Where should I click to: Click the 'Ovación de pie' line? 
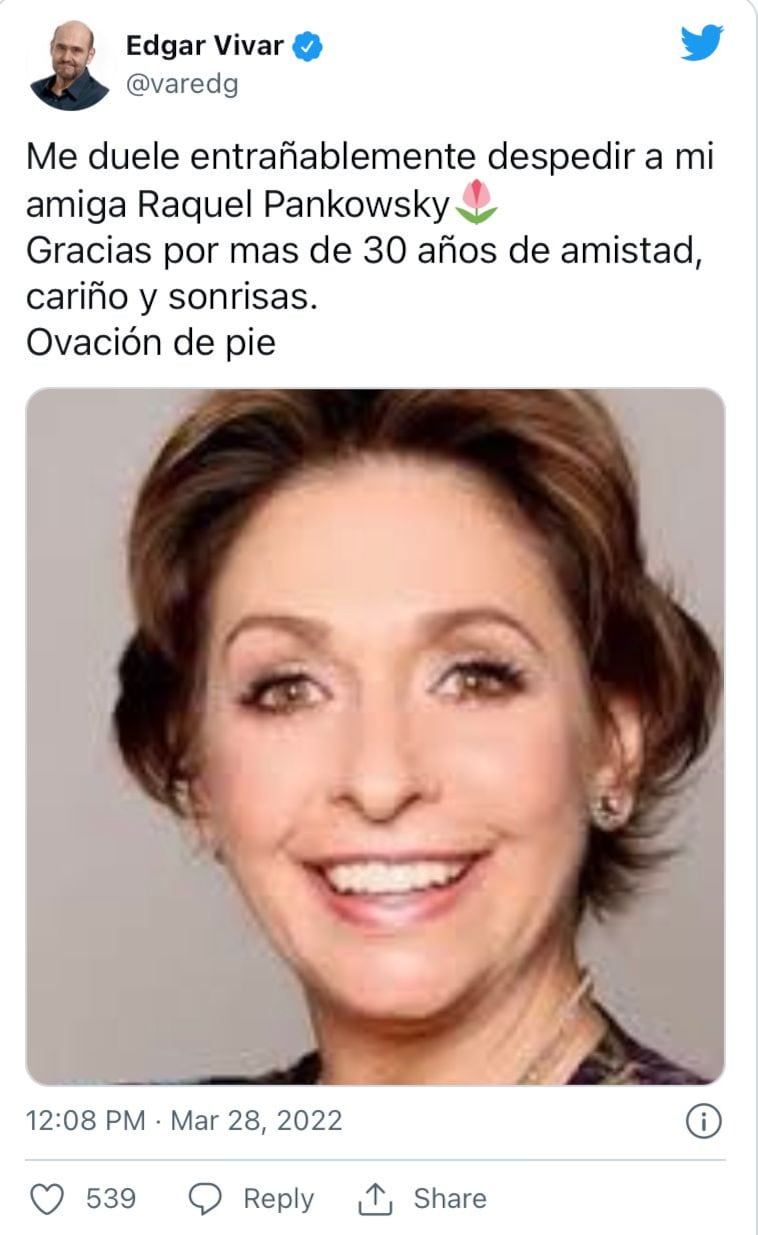point(150,343)
